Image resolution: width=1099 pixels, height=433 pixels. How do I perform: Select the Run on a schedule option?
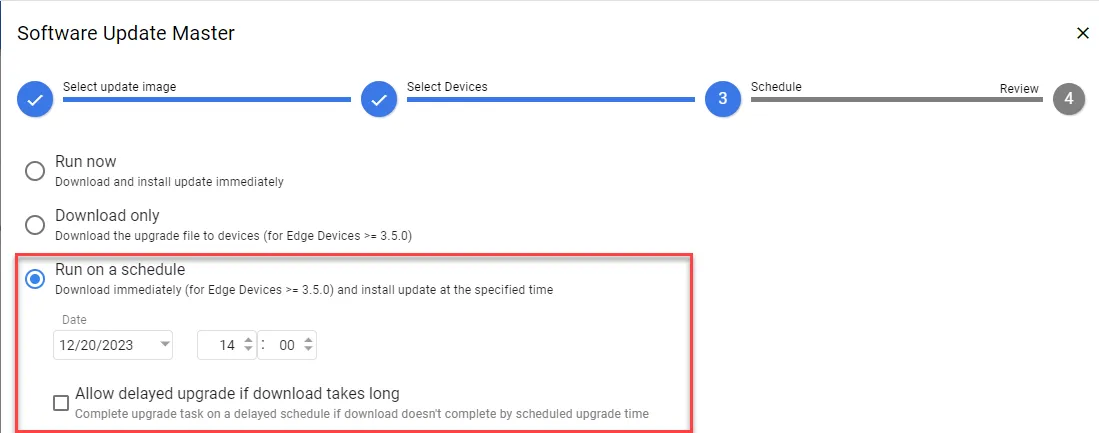click(34, 279)
